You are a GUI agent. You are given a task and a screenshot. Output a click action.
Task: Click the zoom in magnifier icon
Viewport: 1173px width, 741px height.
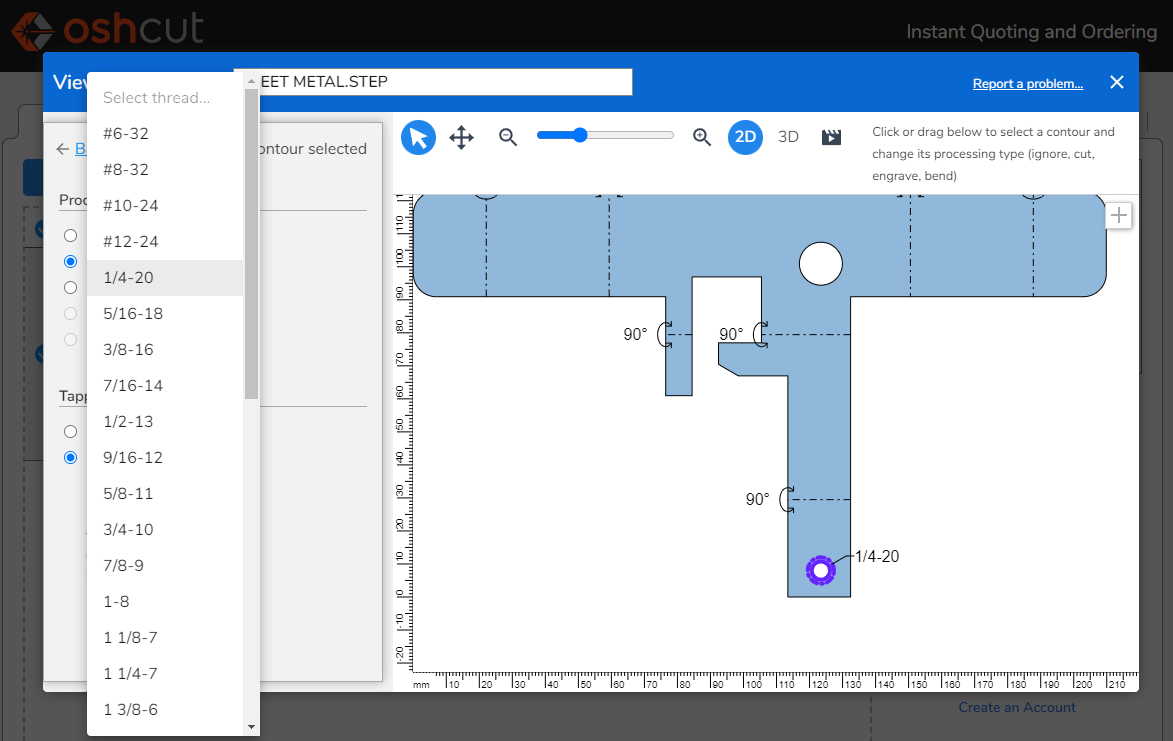click(x=702, y=137)
